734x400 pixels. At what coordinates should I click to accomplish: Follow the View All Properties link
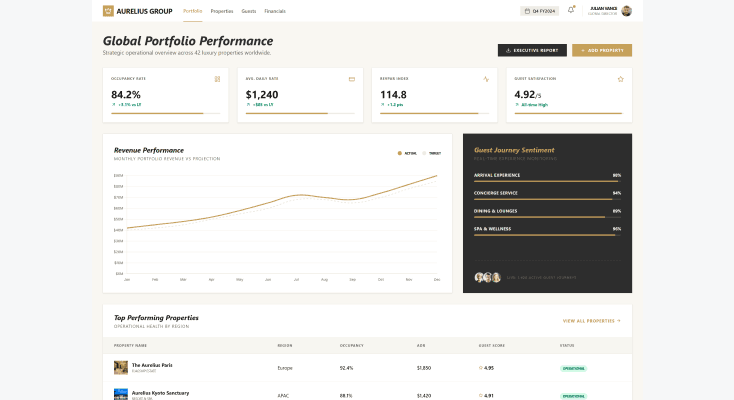point(592,321)
